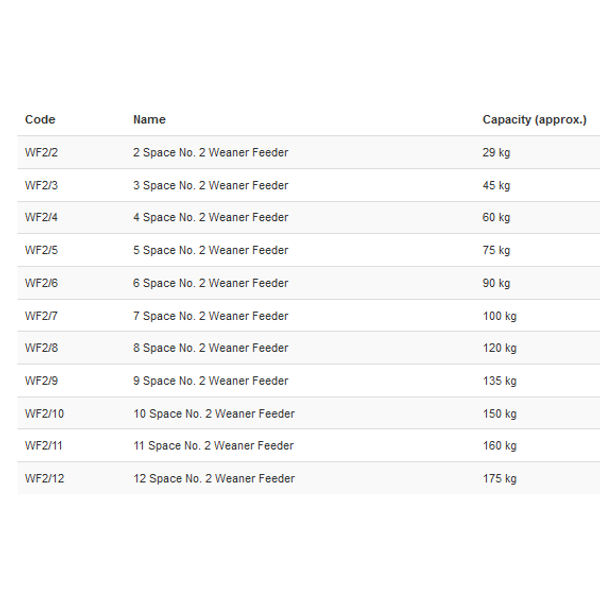Click the 10 Space No. 2 Weaner Feeder name
This screenshot has width=600, height=600.
pyautogui.click(x=214, y=414)
